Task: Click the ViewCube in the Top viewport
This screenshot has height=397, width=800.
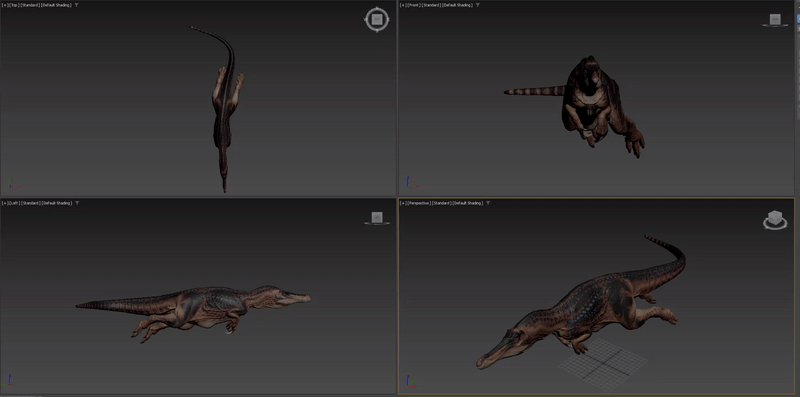Action: point(377,20)
